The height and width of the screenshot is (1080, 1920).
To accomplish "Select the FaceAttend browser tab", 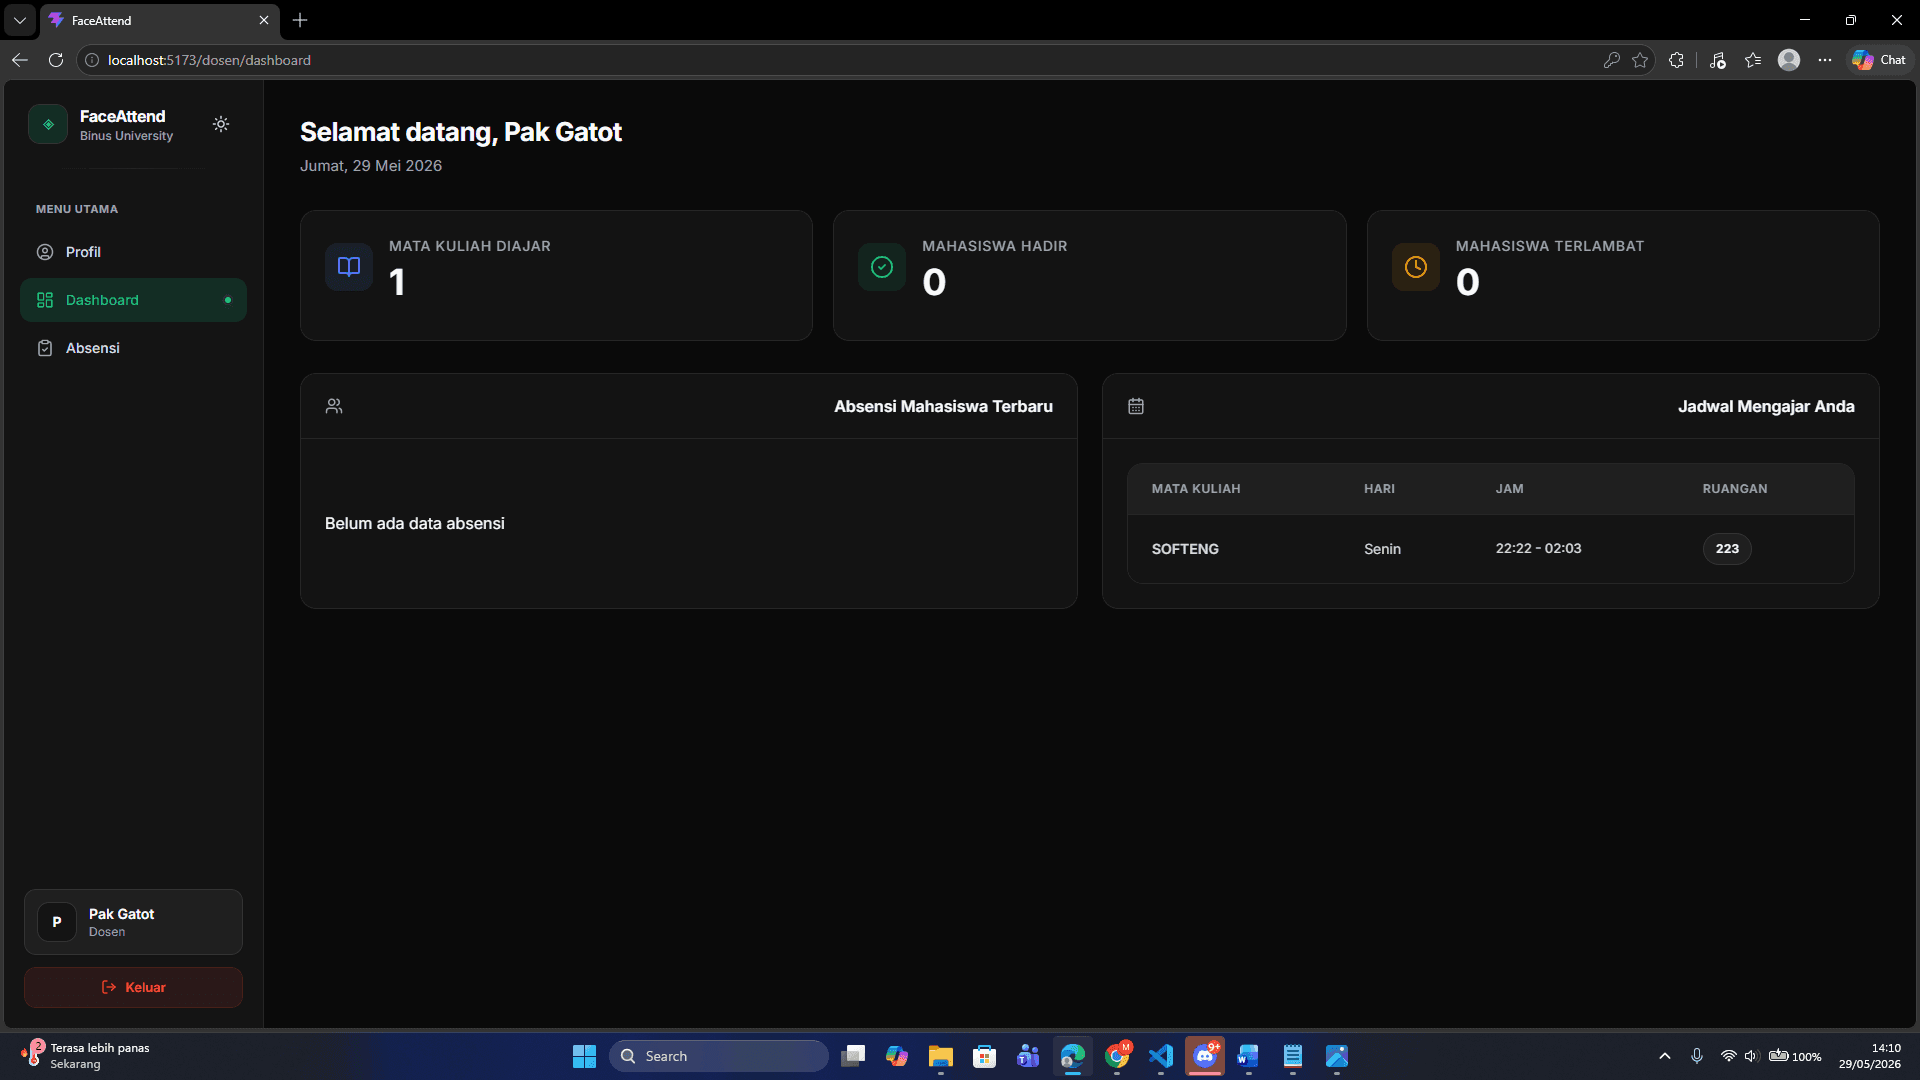I will pyautogui.click(x=160, y=20).
